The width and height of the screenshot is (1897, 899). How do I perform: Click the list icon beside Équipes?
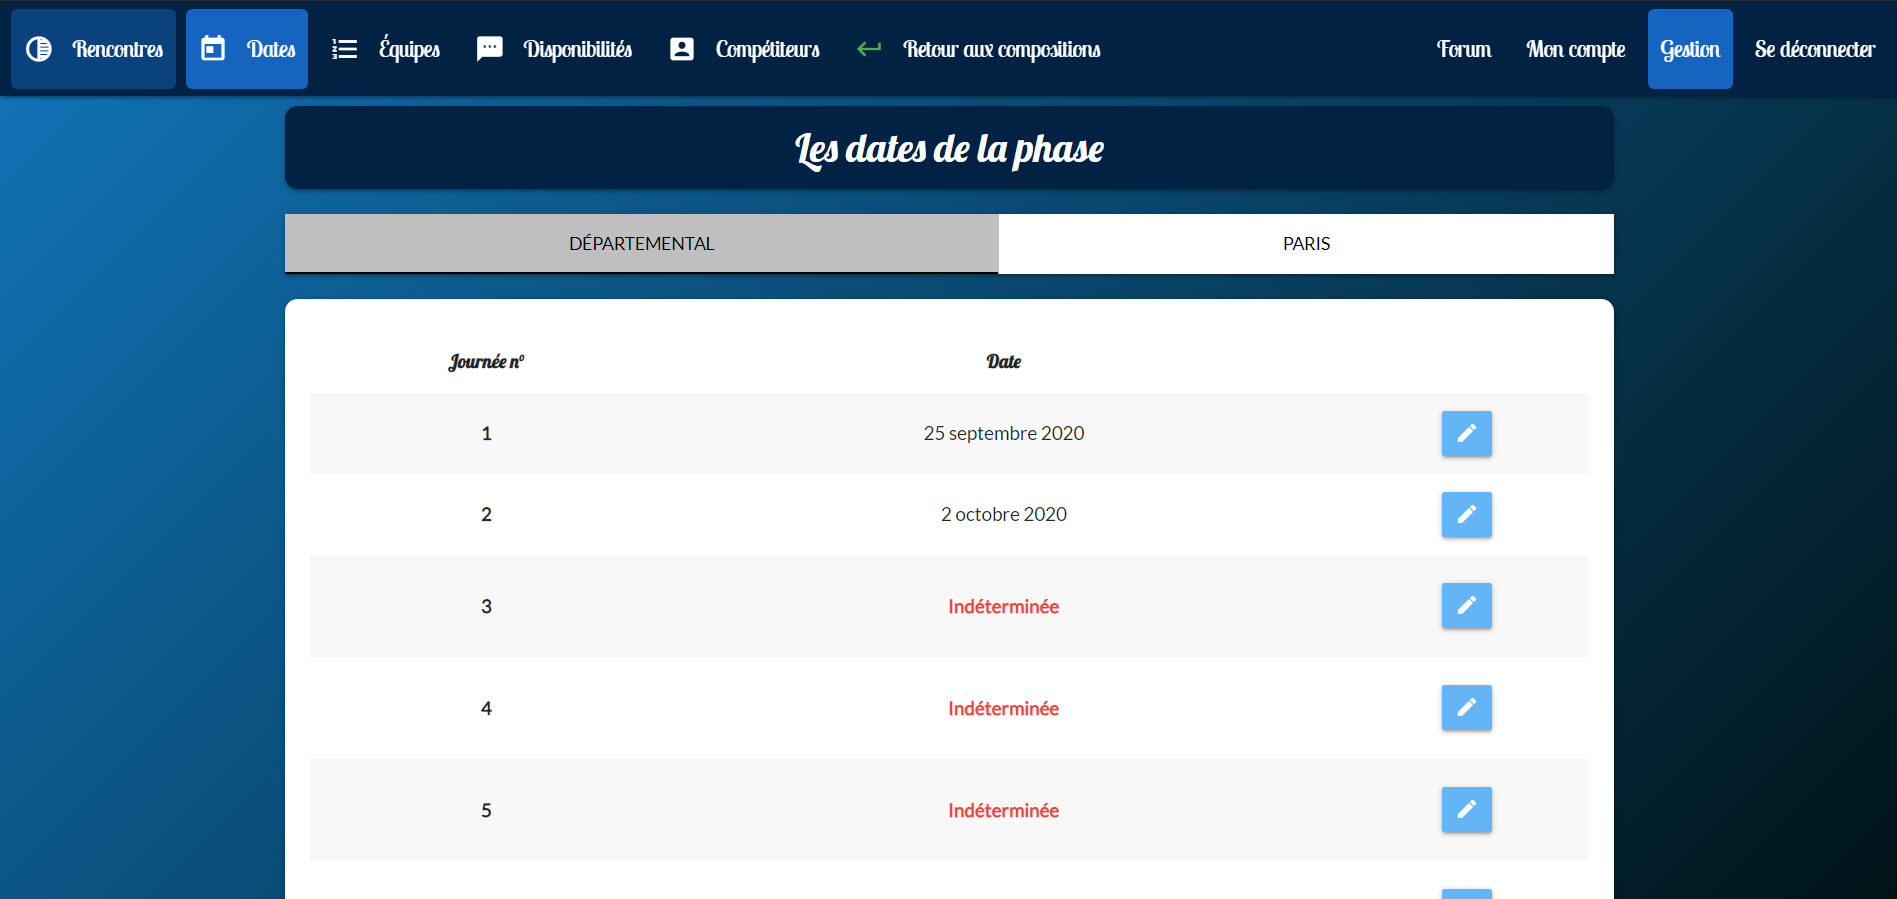[x=345, y=49]
